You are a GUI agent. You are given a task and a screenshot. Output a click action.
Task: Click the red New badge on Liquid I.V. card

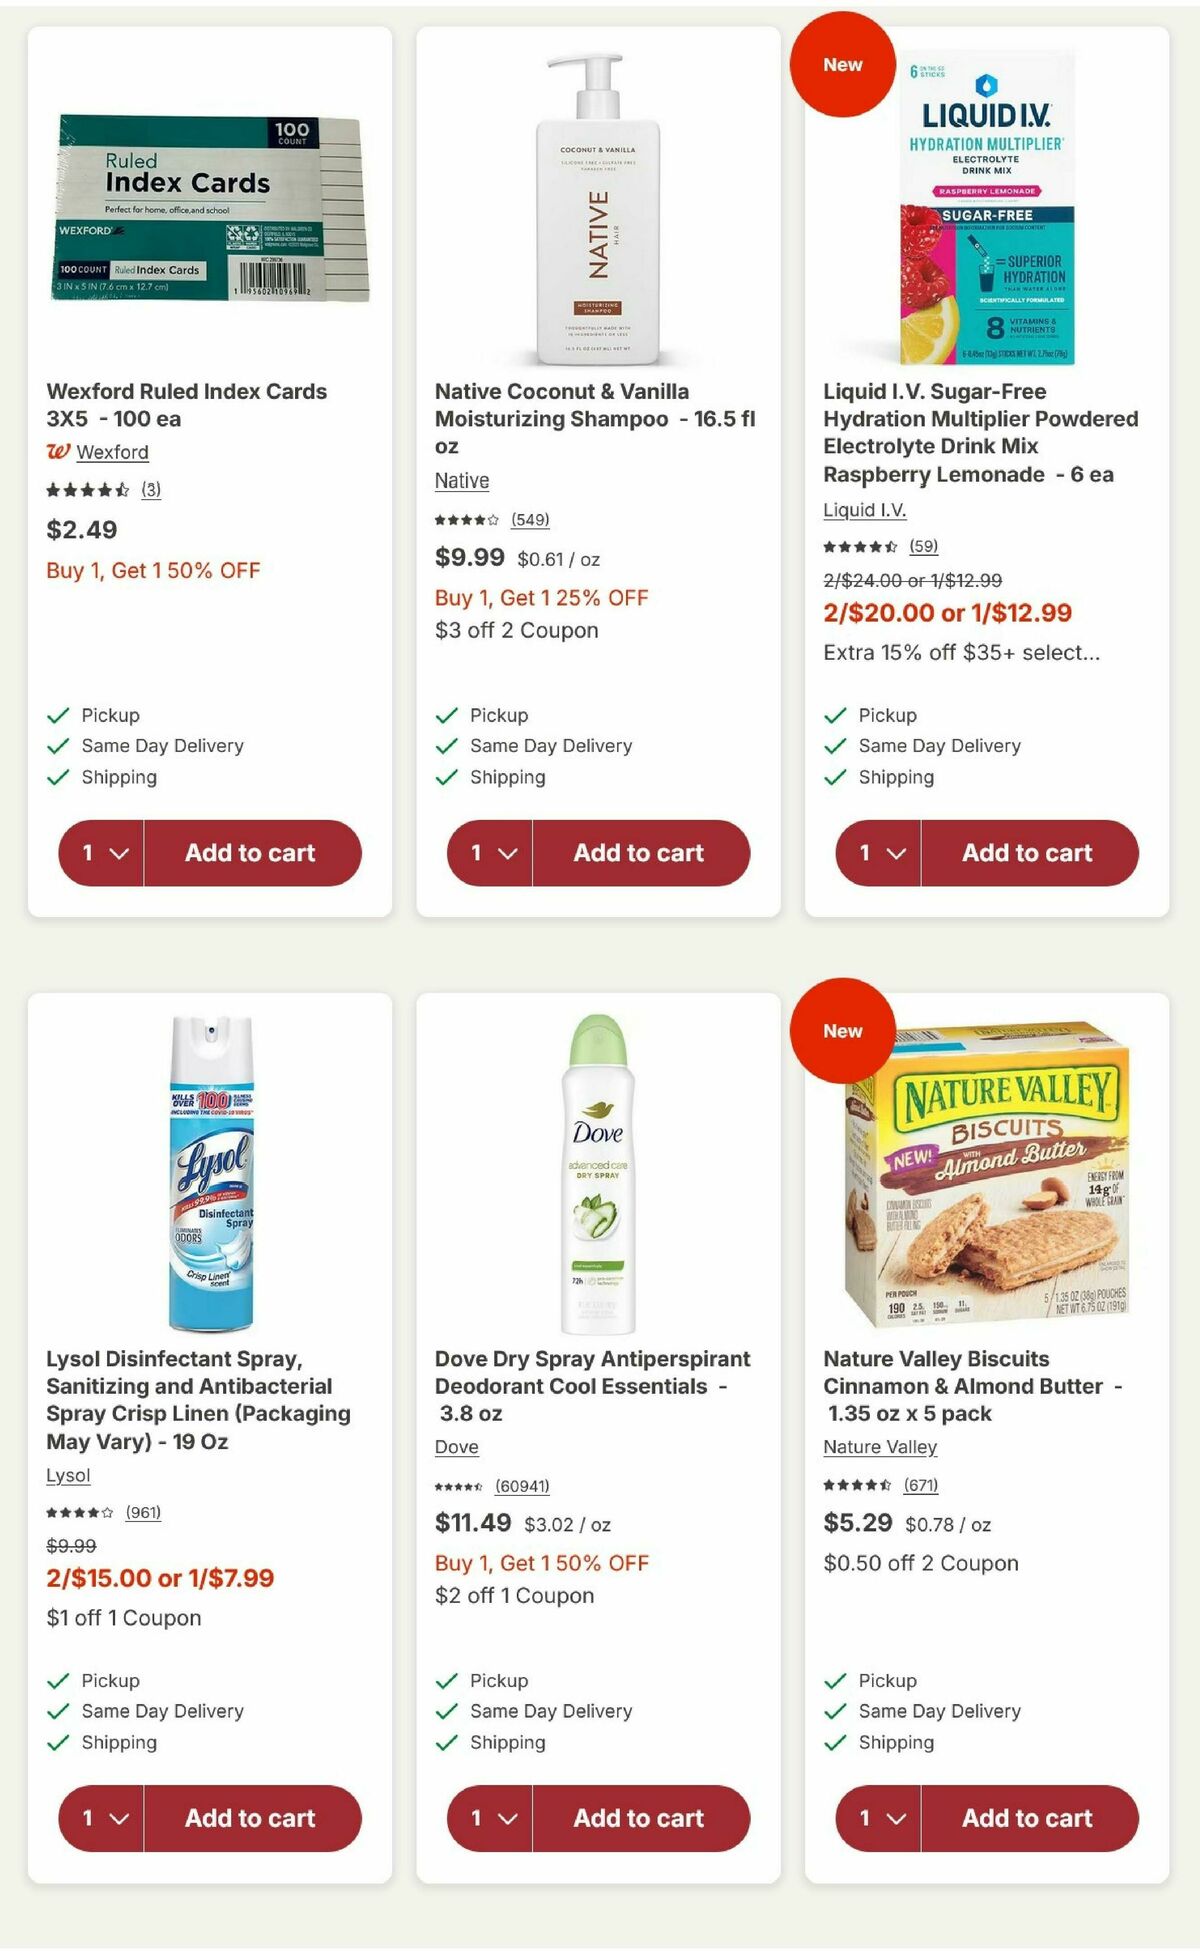[x=843, y=64]
